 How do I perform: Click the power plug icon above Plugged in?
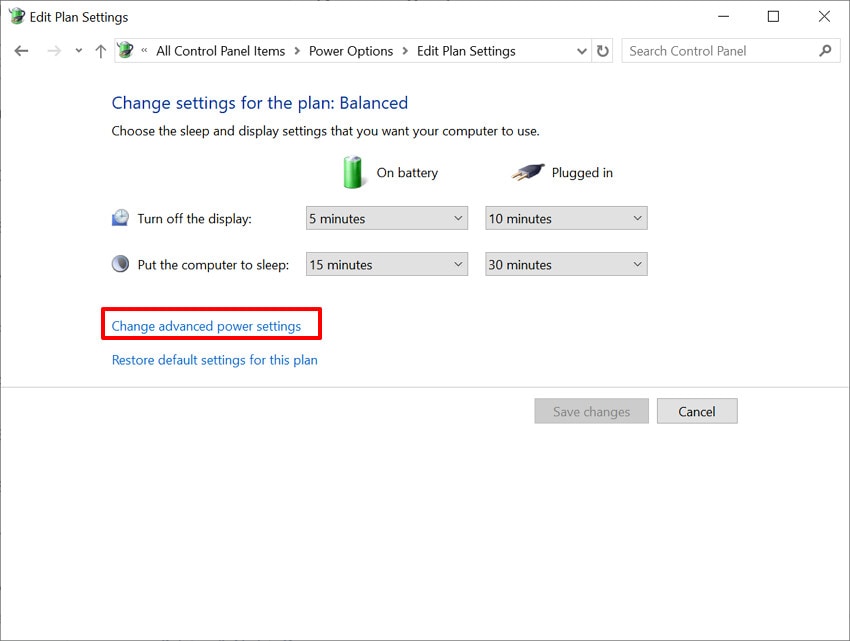click(530, 171)
